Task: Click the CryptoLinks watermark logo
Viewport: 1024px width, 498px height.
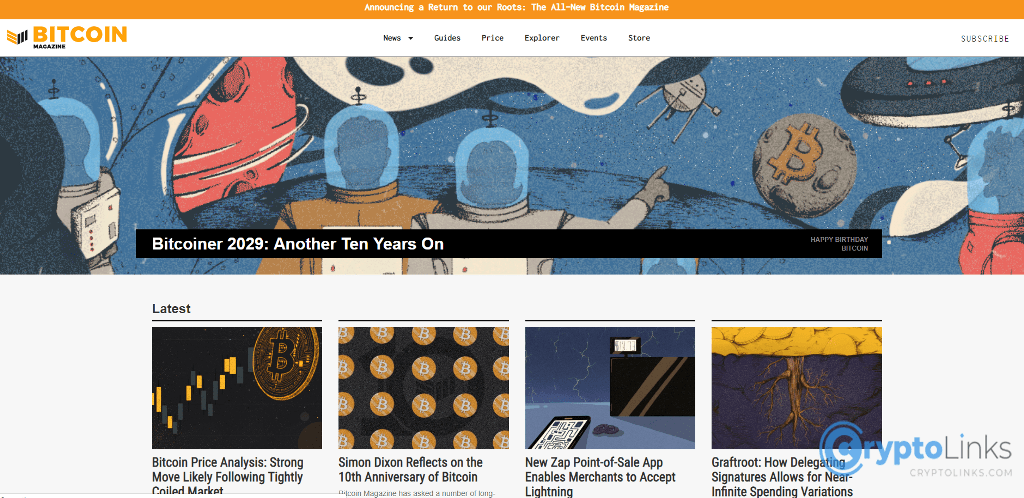Action: (x=916, y=448)
